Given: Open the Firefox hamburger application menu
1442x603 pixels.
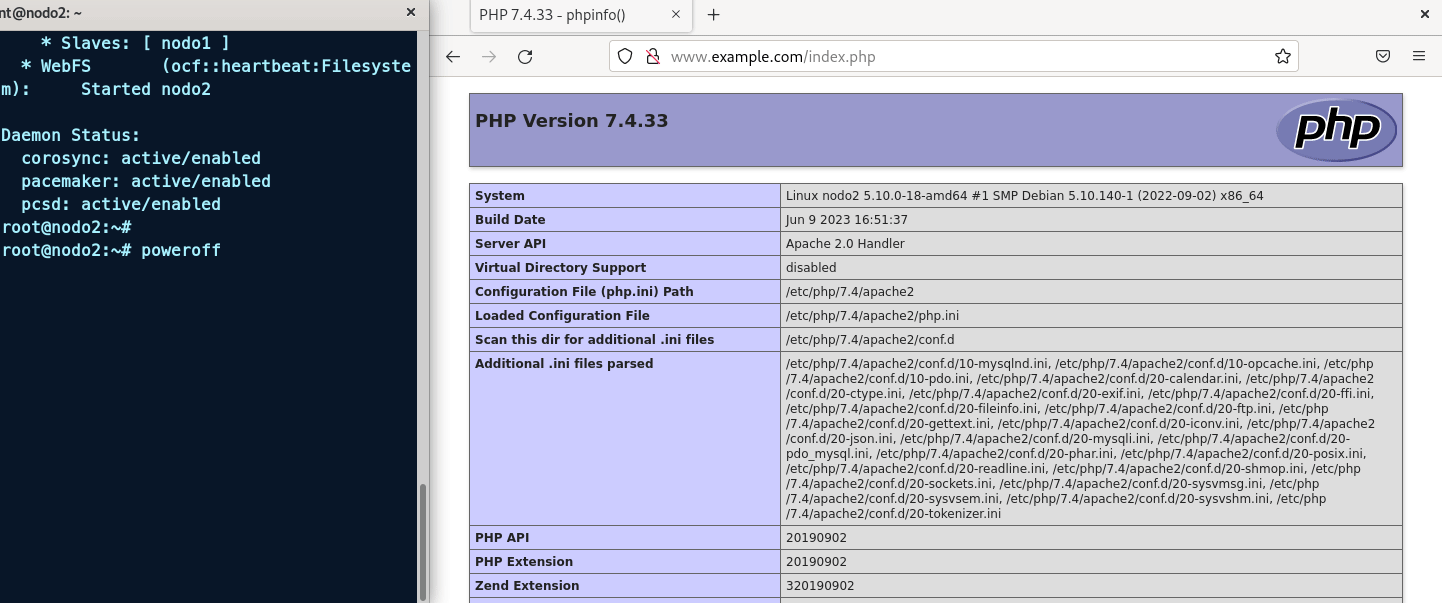Looking at the screenshot, I should (x=1419, y=57).
